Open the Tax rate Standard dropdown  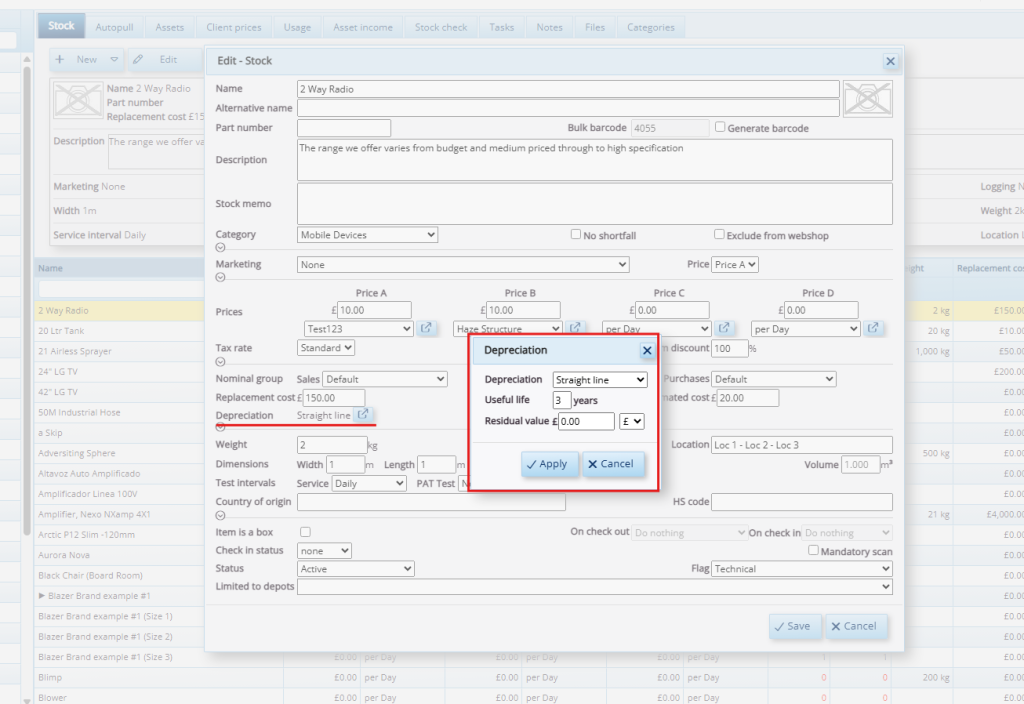pyautogui.click(x=326, y=347)
